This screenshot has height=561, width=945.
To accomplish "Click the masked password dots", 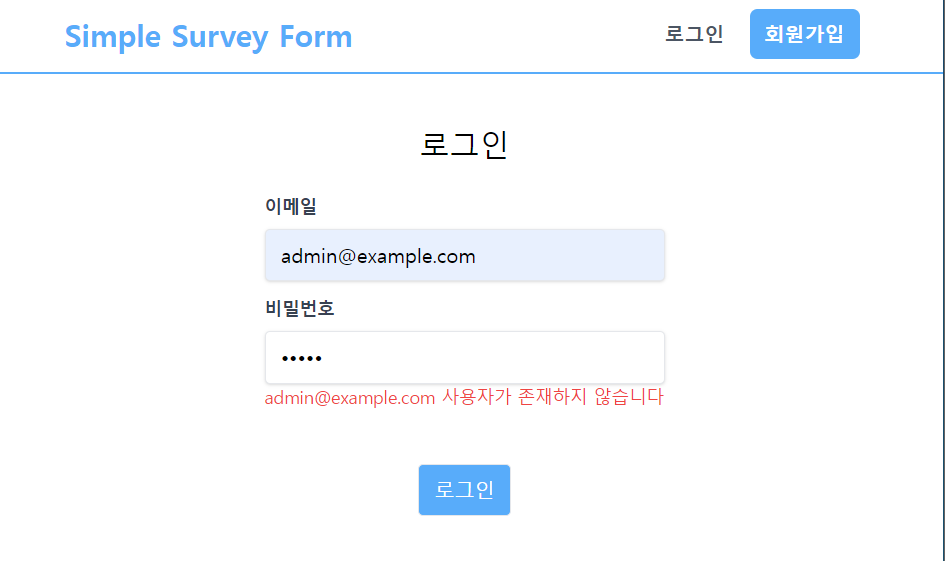I will pos(301,358).
